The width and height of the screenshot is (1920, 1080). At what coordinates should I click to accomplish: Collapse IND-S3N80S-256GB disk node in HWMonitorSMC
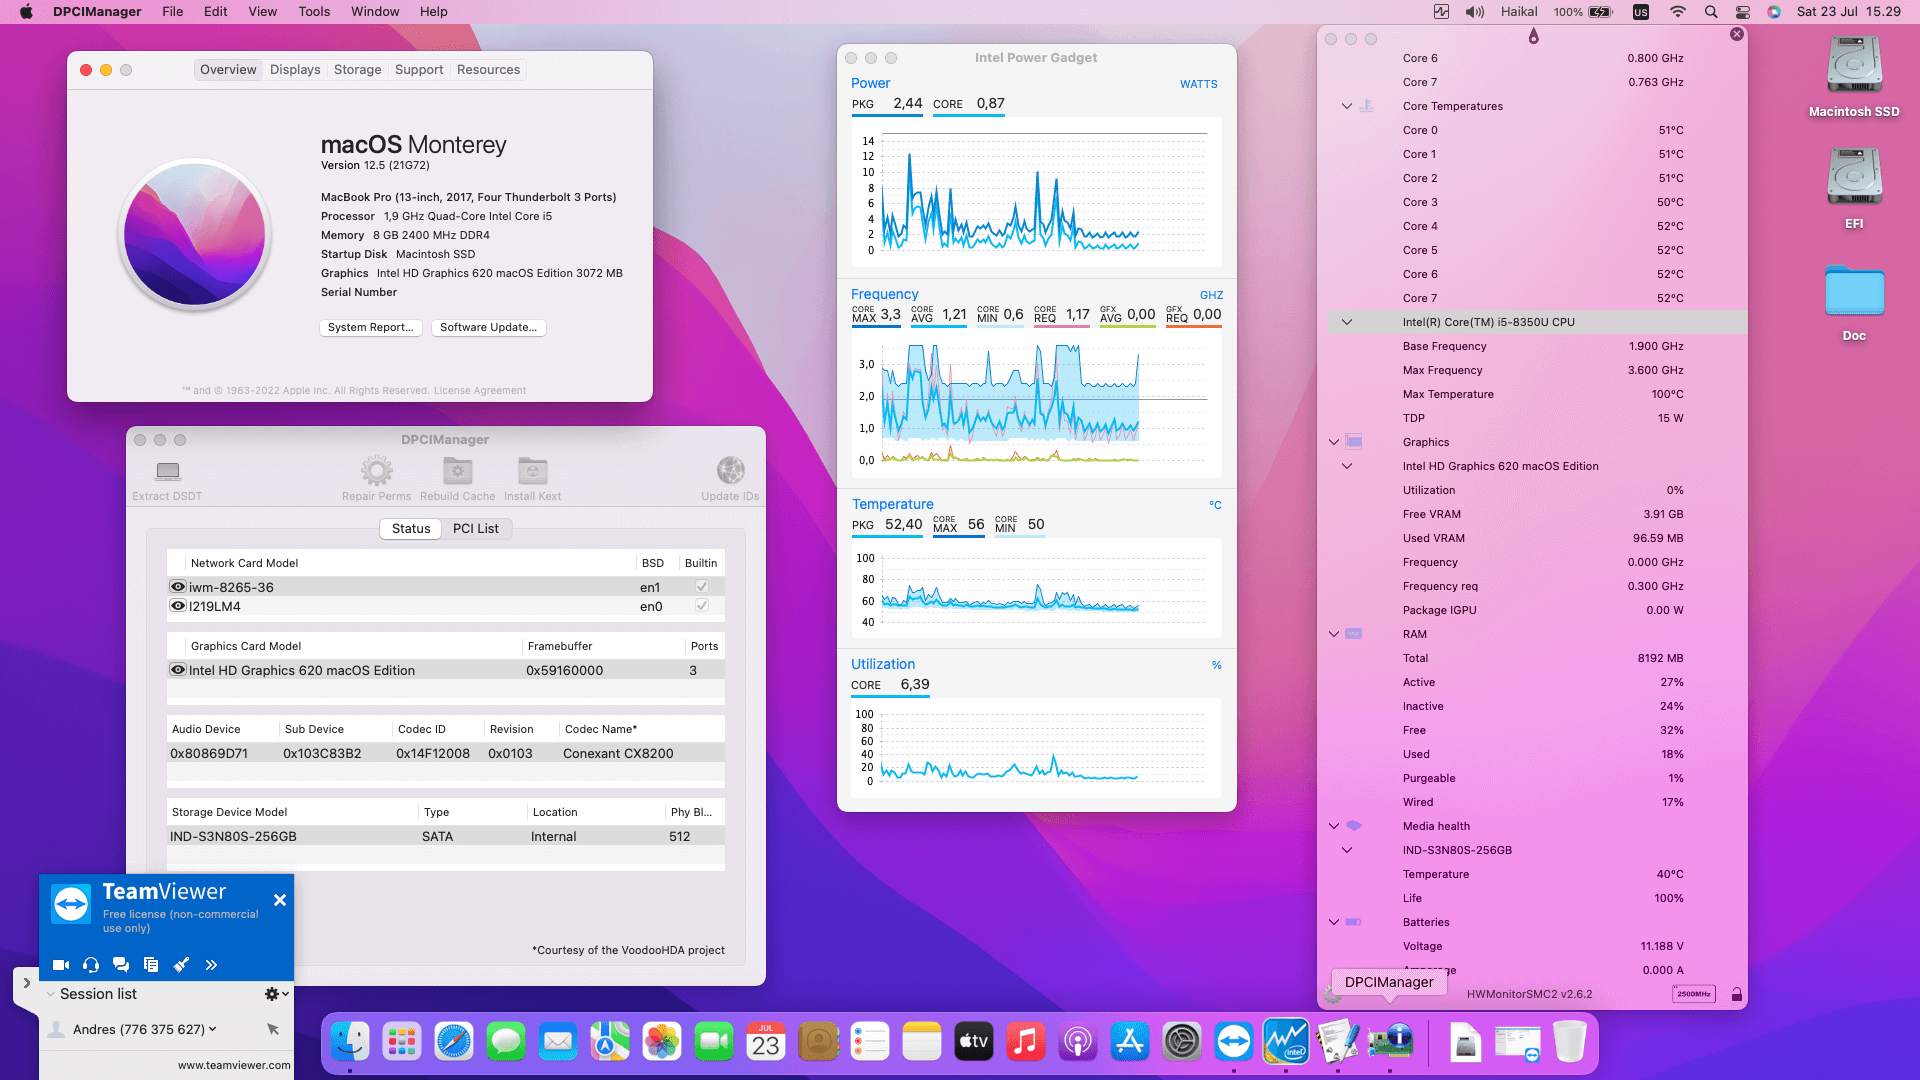point(1347,850)
